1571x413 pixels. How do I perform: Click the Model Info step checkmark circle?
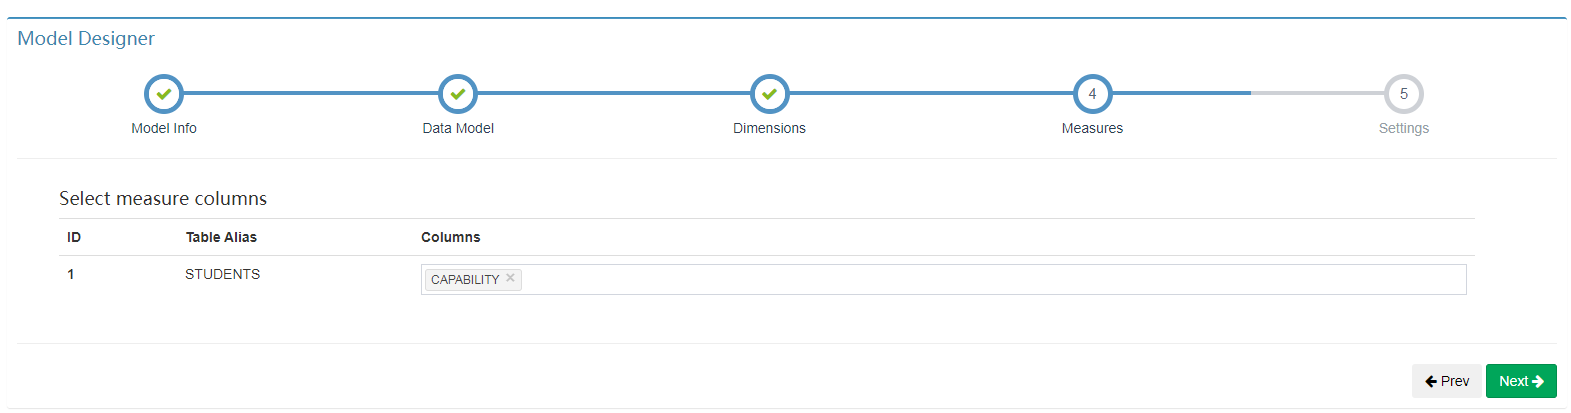click(164, 94)
